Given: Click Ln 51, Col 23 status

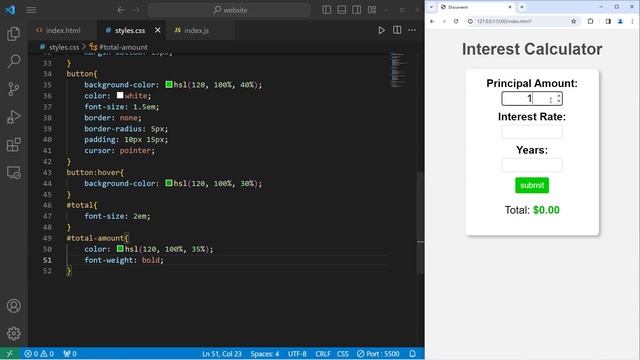Looking at the screenshot, I should pos(222,353).
